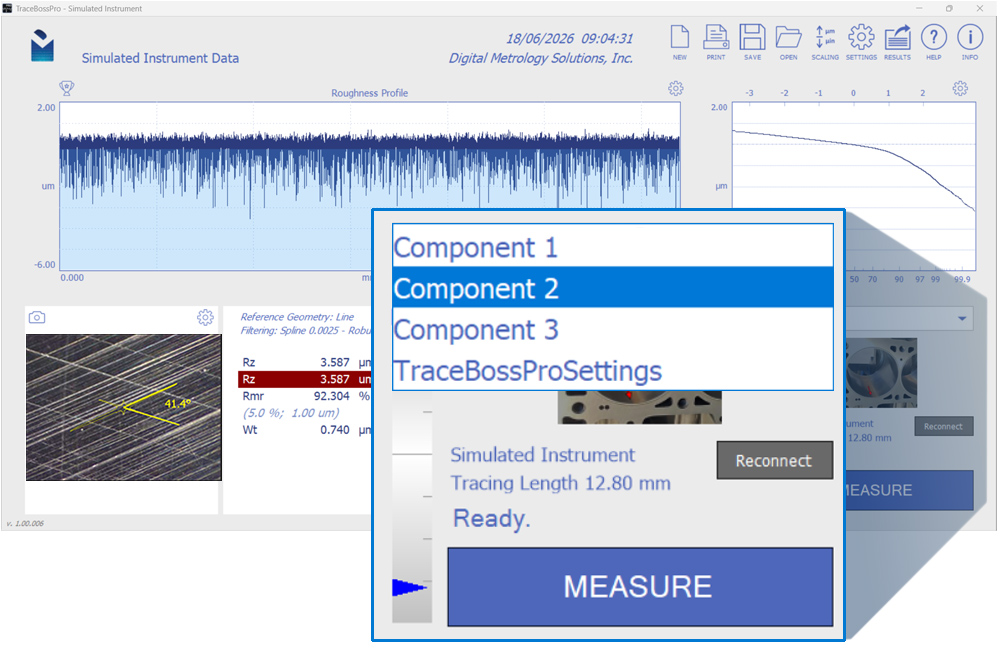Click the Reference Geometry: Line text

point(297,317)
